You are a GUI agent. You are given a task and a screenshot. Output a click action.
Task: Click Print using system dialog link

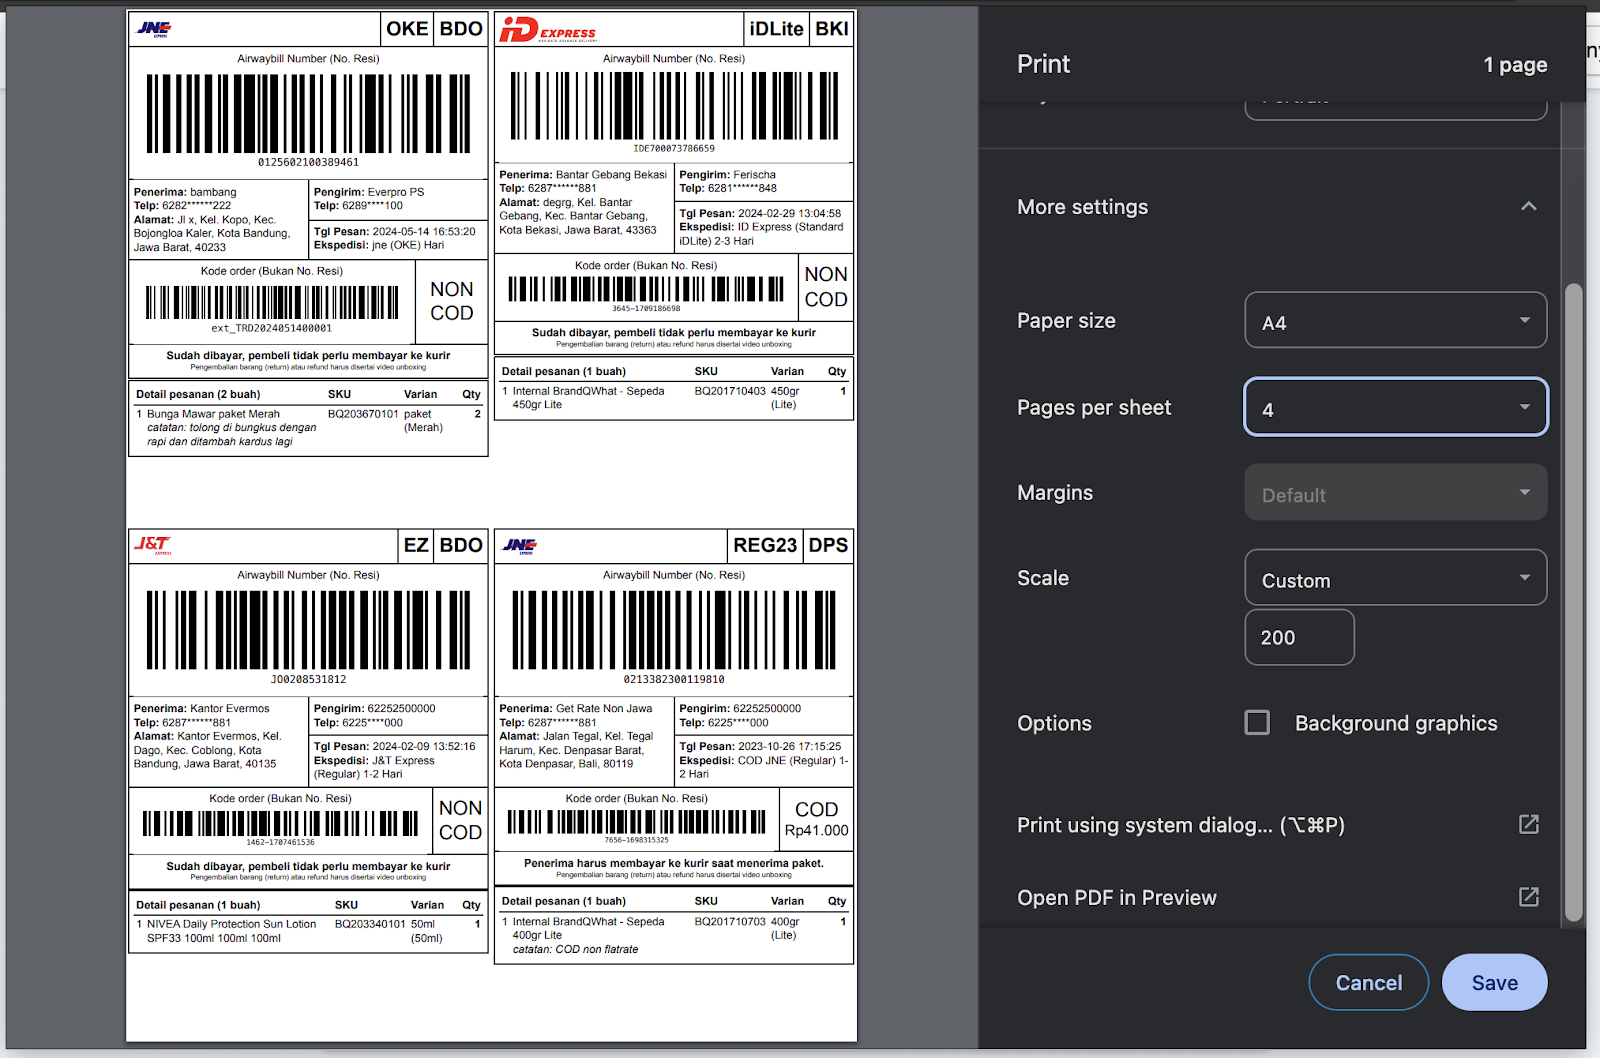(1180, 825)
